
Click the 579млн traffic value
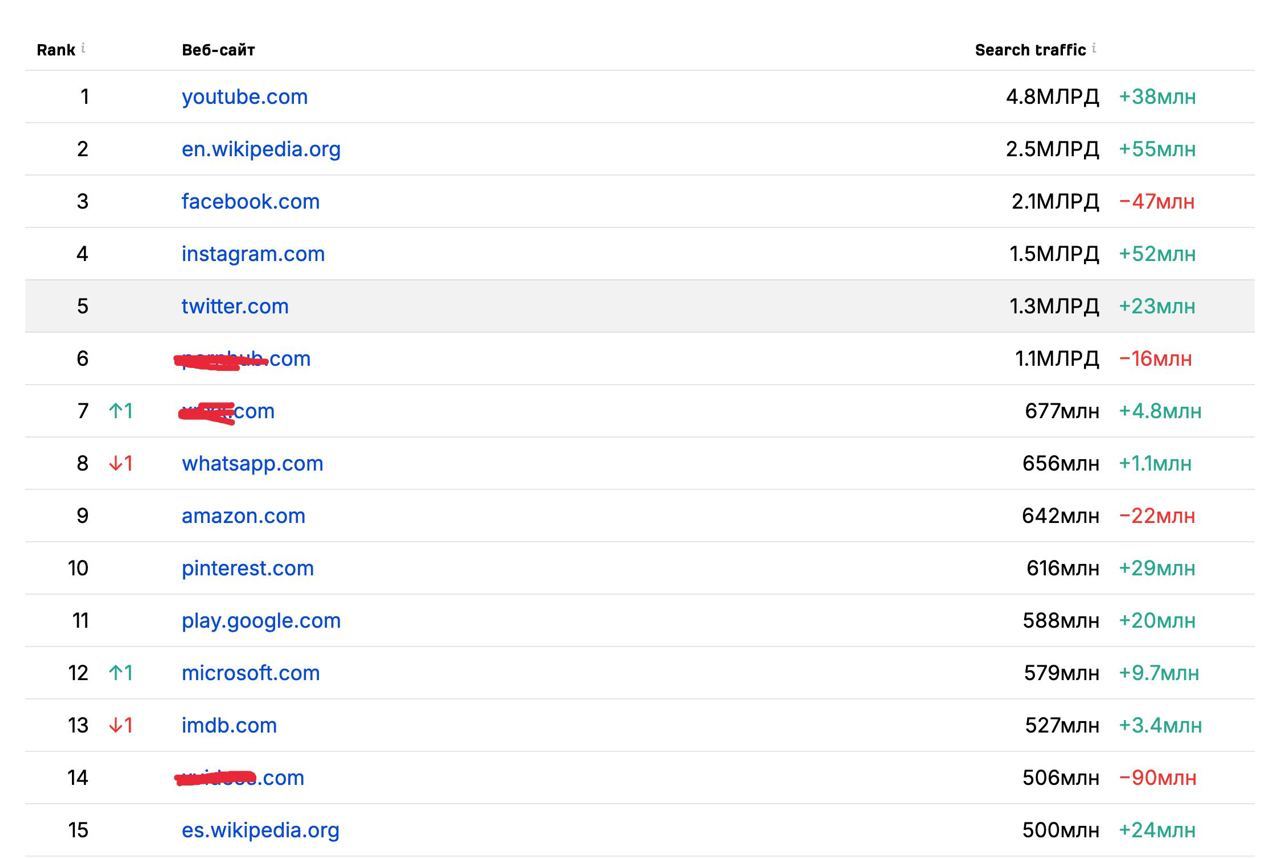pyautogui.click(x=1061, y=673)
